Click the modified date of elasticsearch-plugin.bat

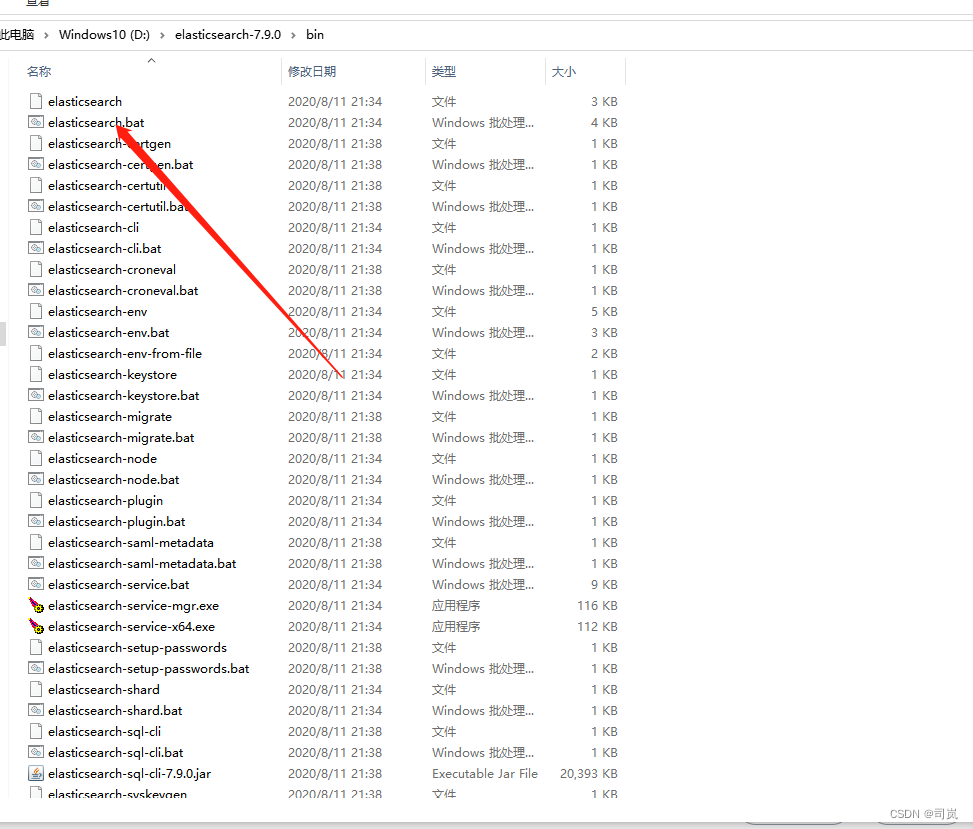point(335,522)
